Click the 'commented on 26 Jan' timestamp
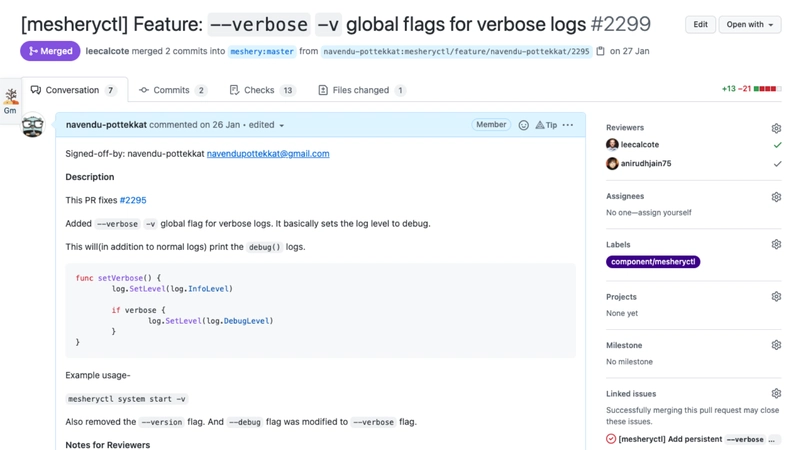 coord(194,125)
